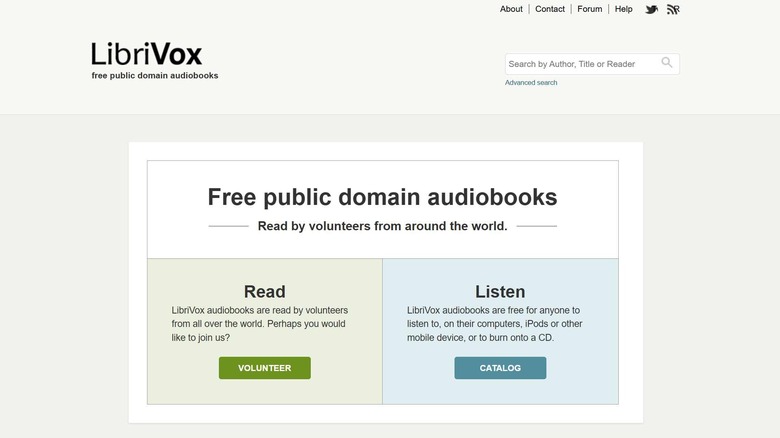Click the 'free for anyone to listen to' paragraph
The height and width of the screenshot is (438, 780).
(495, 324)
